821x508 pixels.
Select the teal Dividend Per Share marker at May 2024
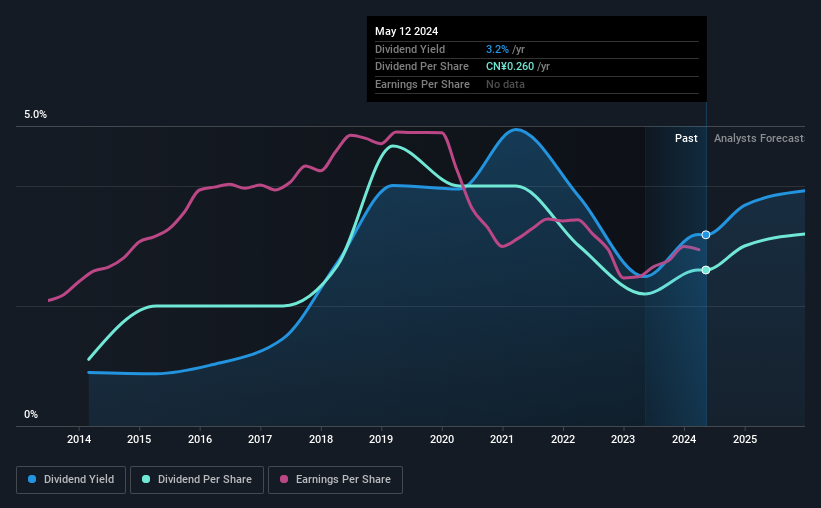[x=706, y=270]
